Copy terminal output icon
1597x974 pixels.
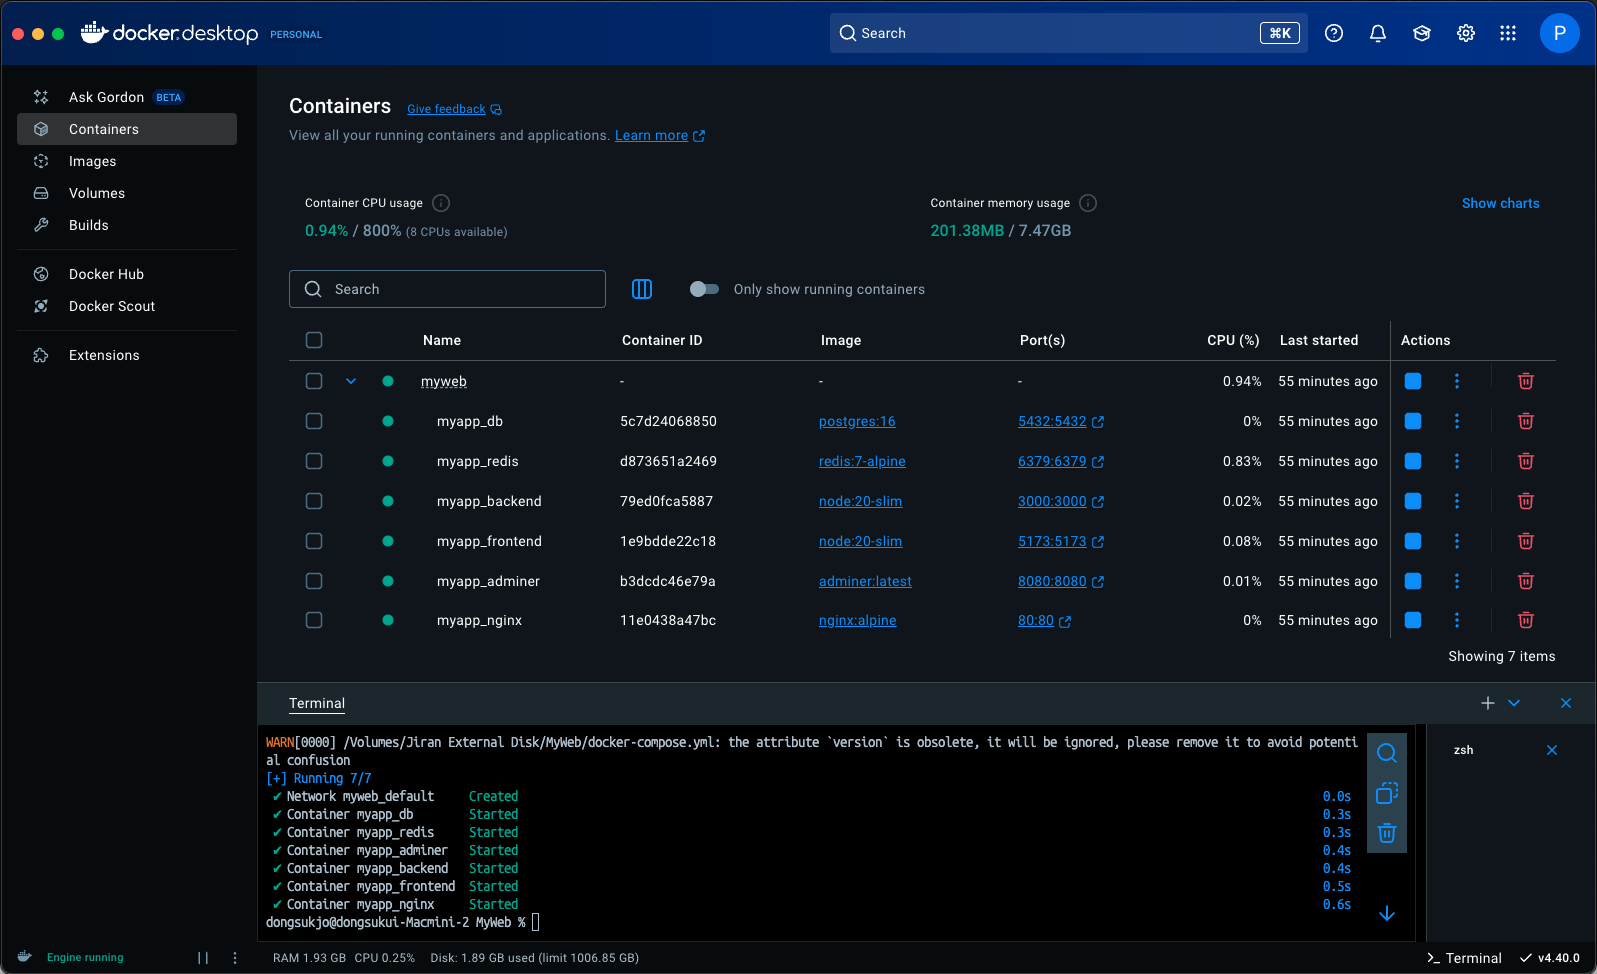coord(1387,793)
